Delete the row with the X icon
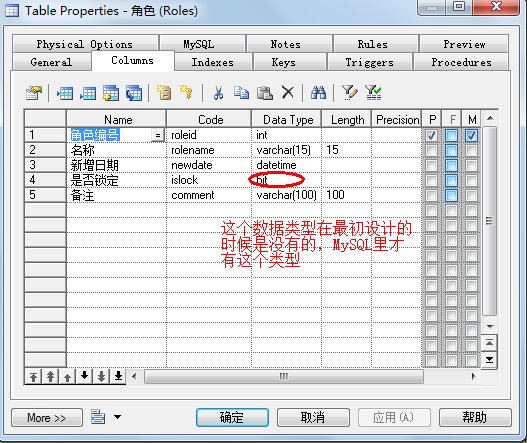Screen dimensions: 527x443 (x=288, y=92)
